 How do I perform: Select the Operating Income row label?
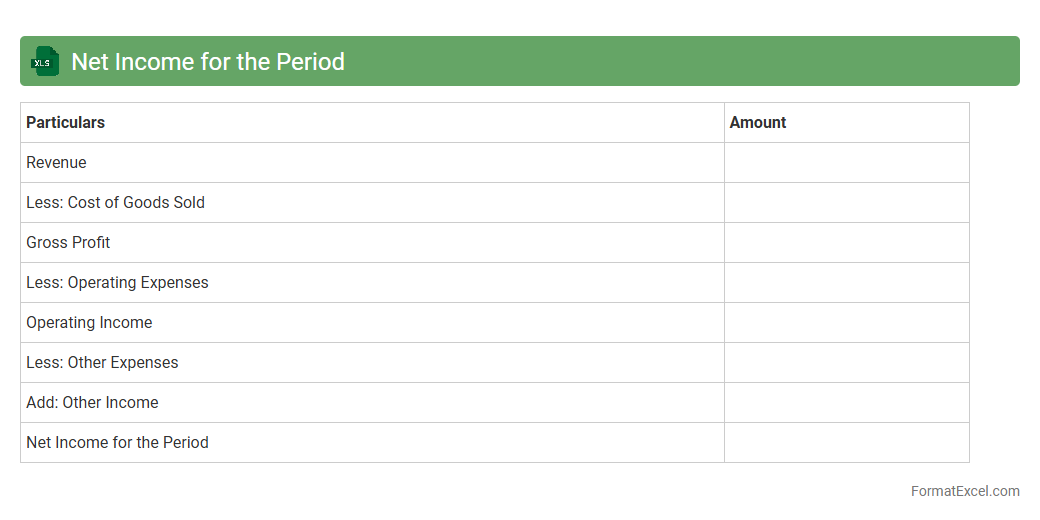tap(90, 322)
